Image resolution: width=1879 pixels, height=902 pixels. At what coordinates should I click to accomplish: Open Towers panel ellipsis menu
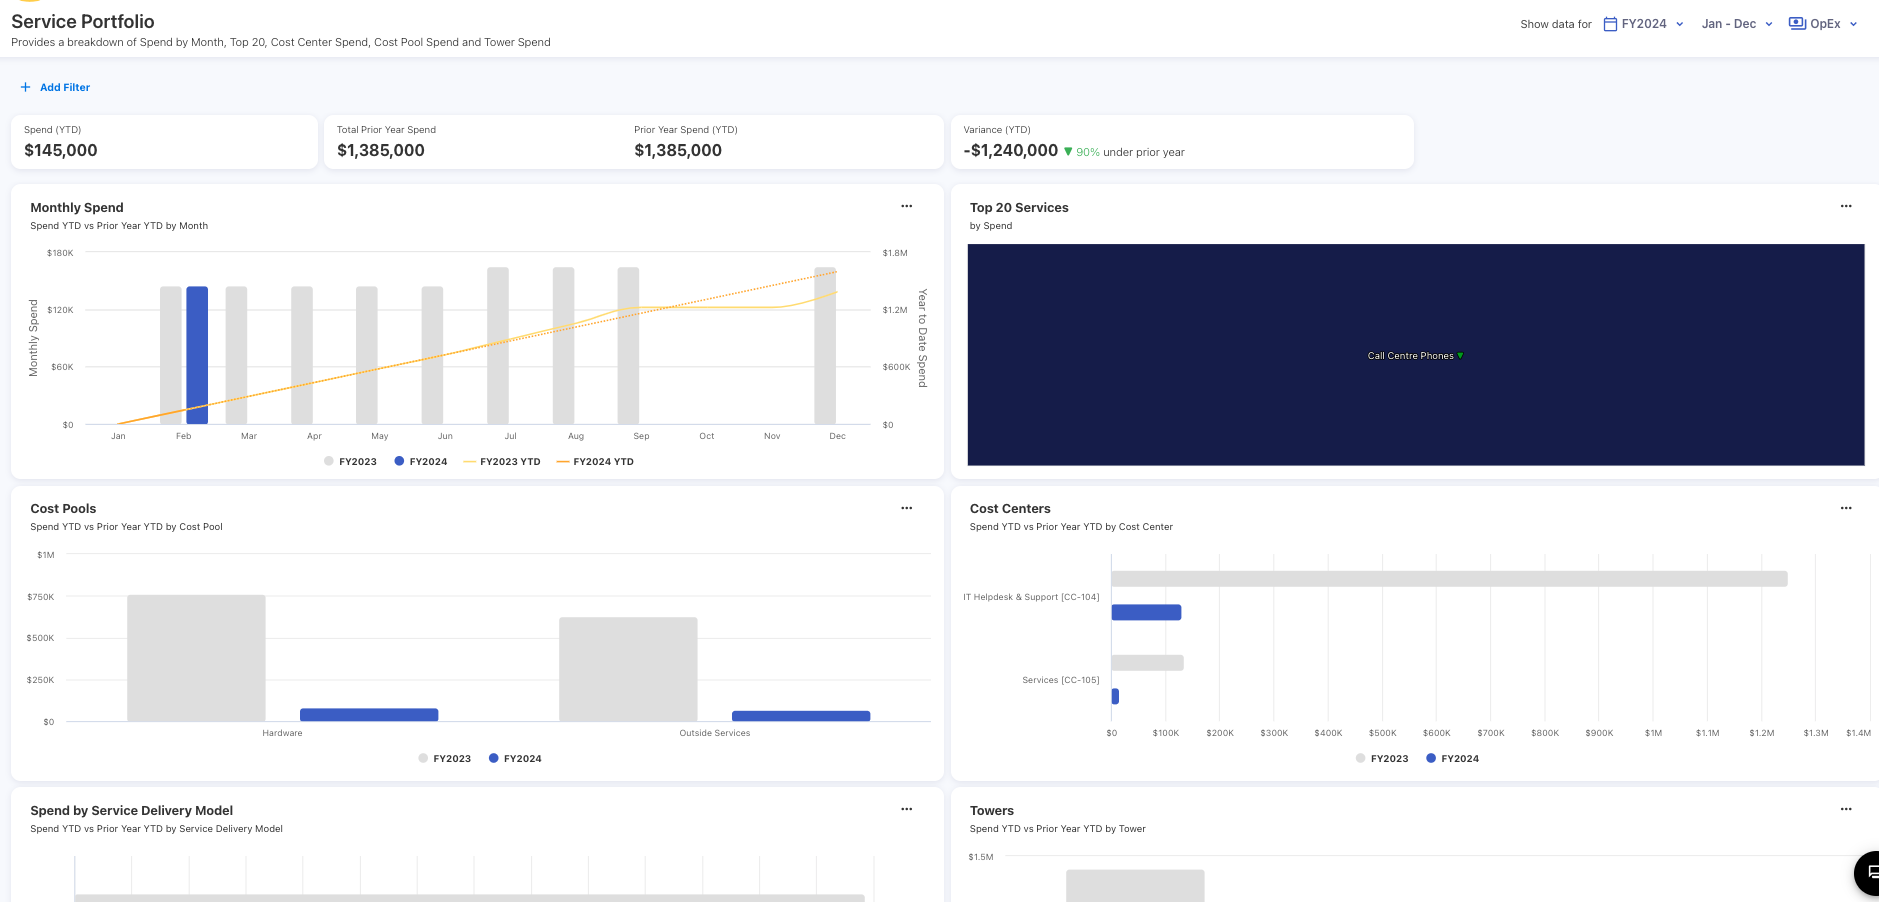click(1846, 809)
